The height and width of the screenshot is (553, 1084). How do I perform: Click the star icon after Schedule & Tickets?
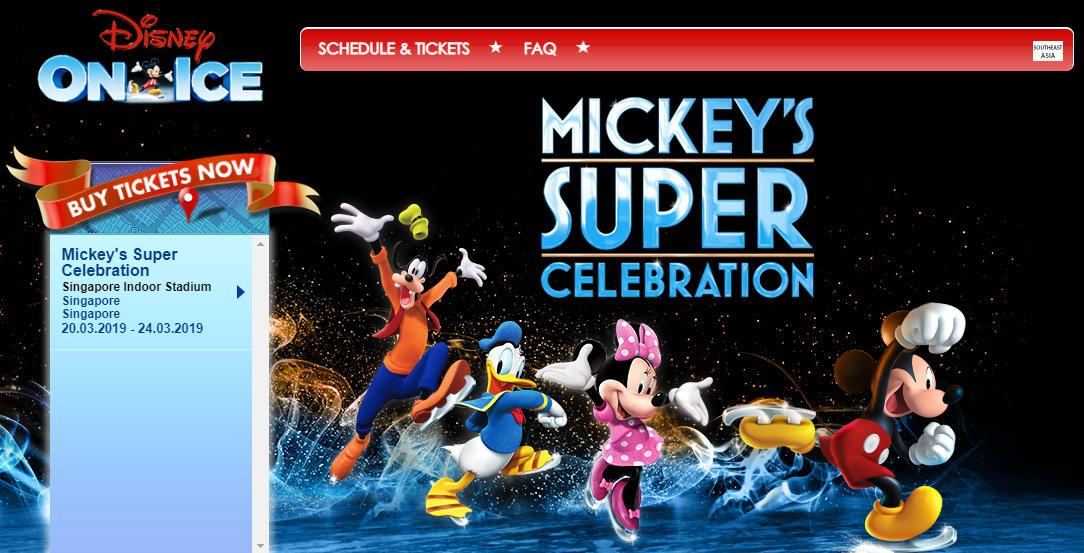[496, 48]
